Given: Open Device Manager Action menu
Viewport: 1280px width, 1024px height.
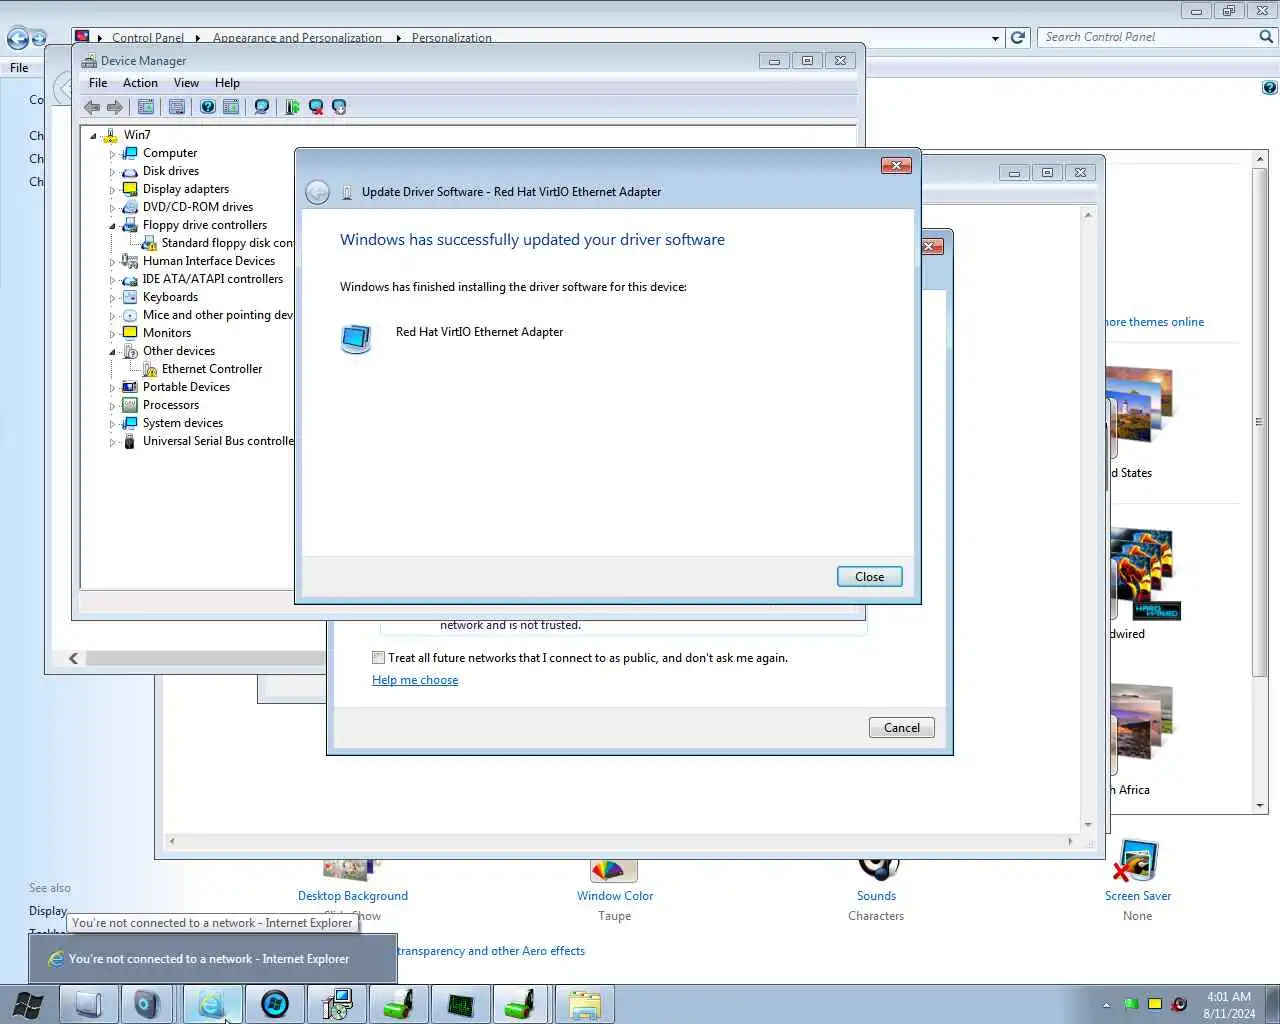Looking at the screenshot, I should pos(140,83).
